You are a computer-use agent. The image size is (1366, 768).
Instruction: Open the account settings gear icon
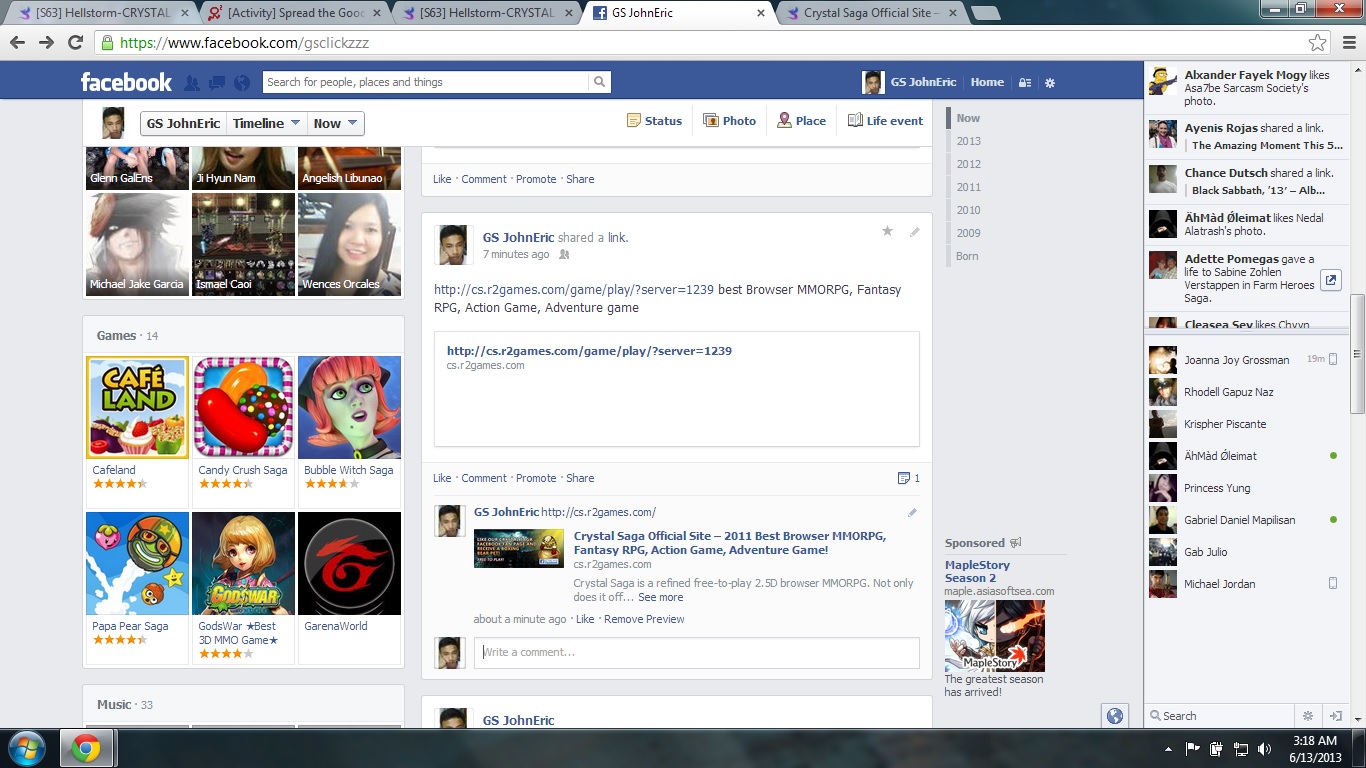(x=1050, y=83)
